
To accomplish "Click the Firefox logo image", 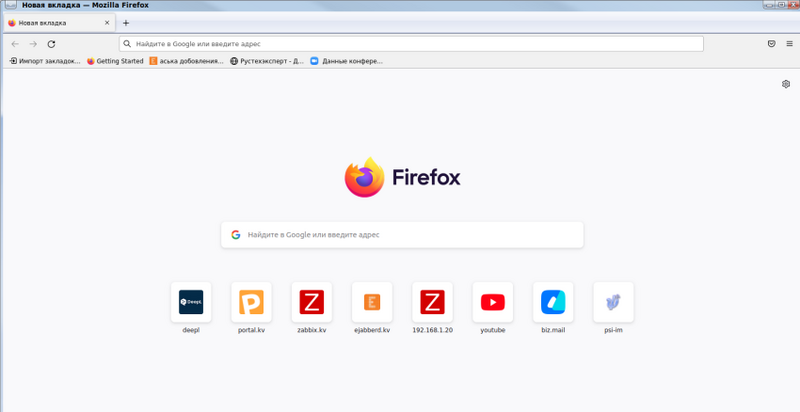I will (x=364, y=177).
